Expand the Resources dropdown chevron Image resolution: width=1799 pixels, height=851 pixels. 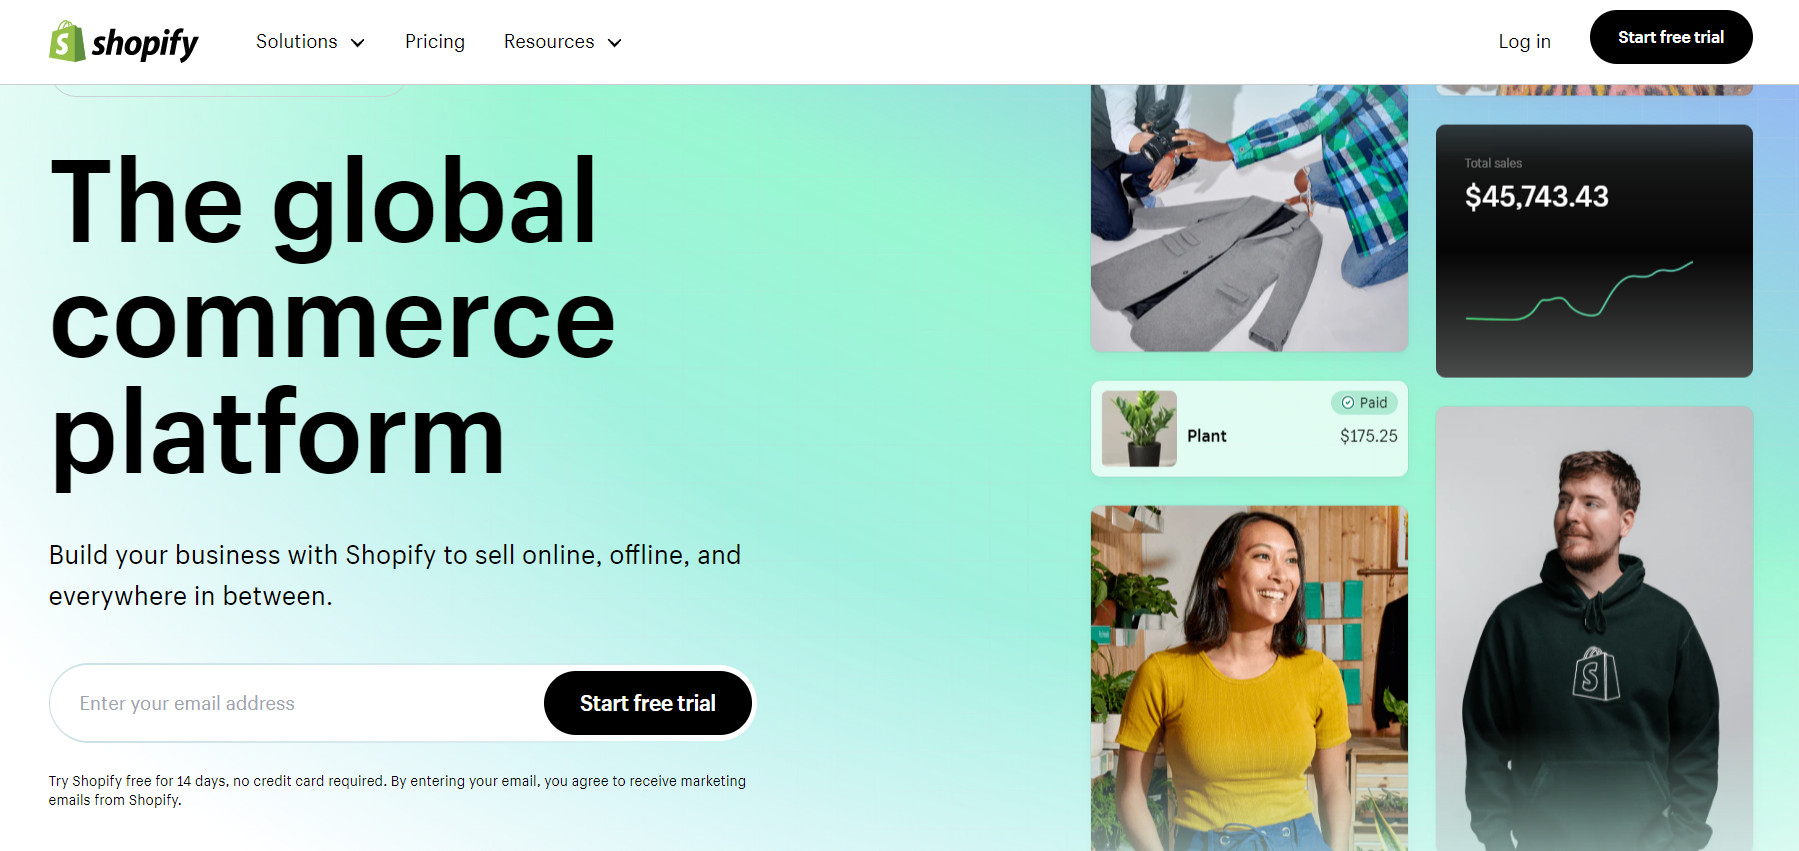point(614,42)
